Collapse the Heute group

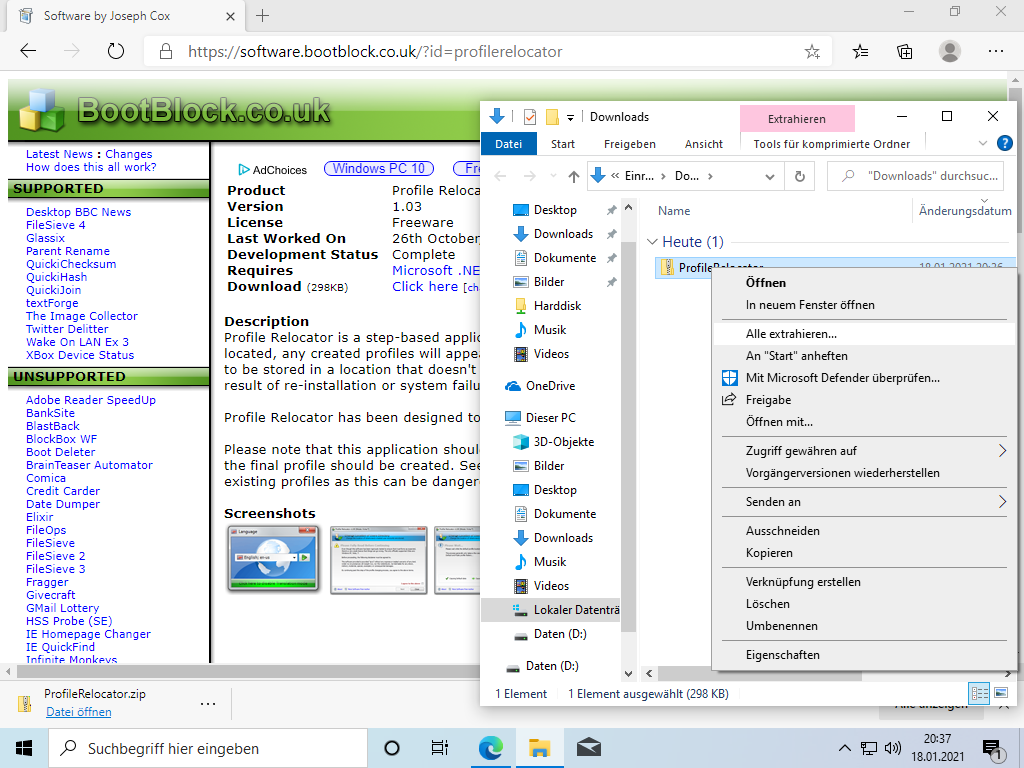click(x=651, y=242)
